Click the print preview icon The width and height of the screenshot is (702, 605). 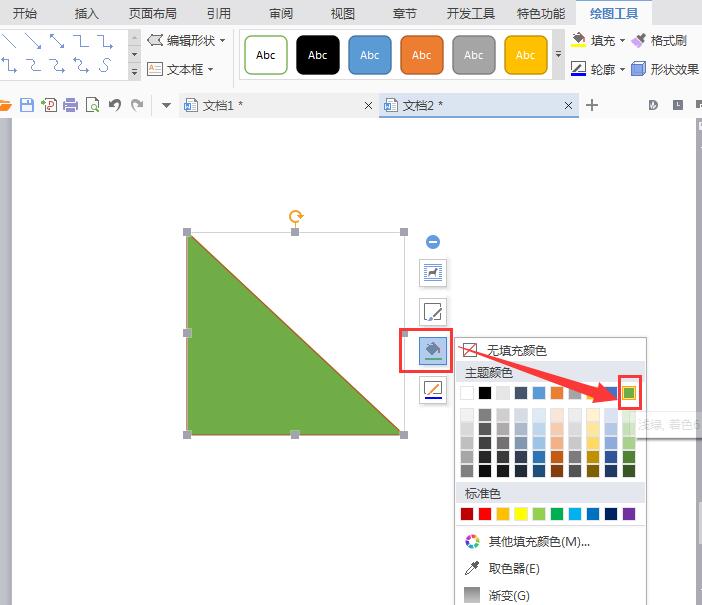[92, 105]
